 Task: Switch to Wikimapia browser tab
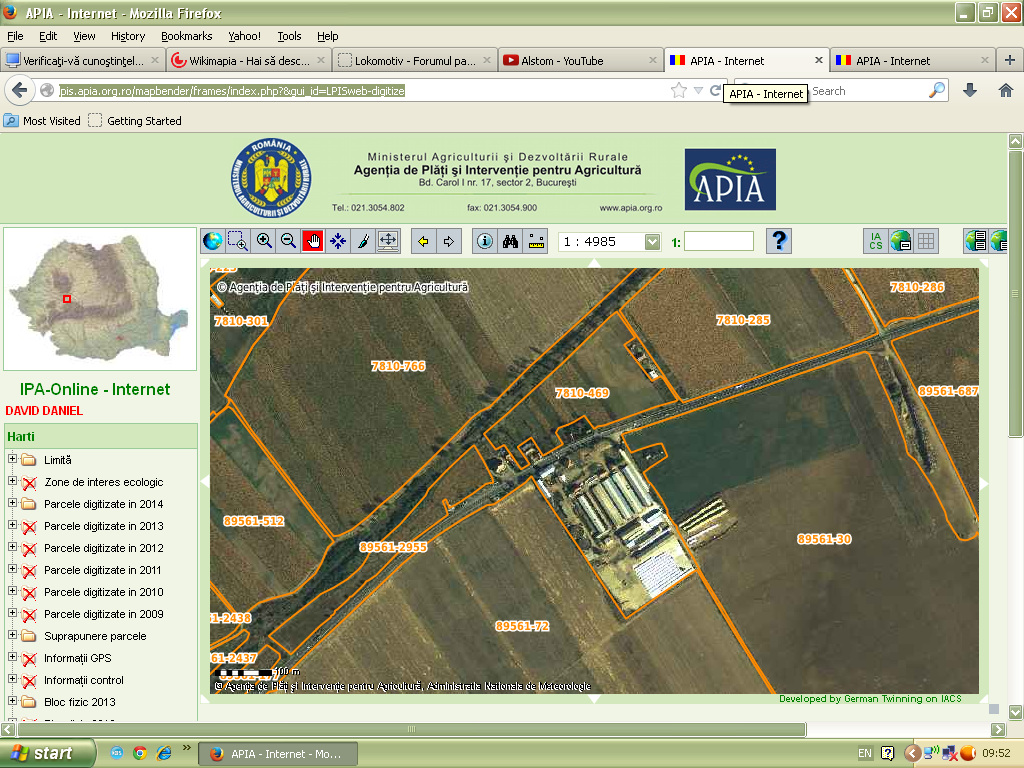click(248, 61)
